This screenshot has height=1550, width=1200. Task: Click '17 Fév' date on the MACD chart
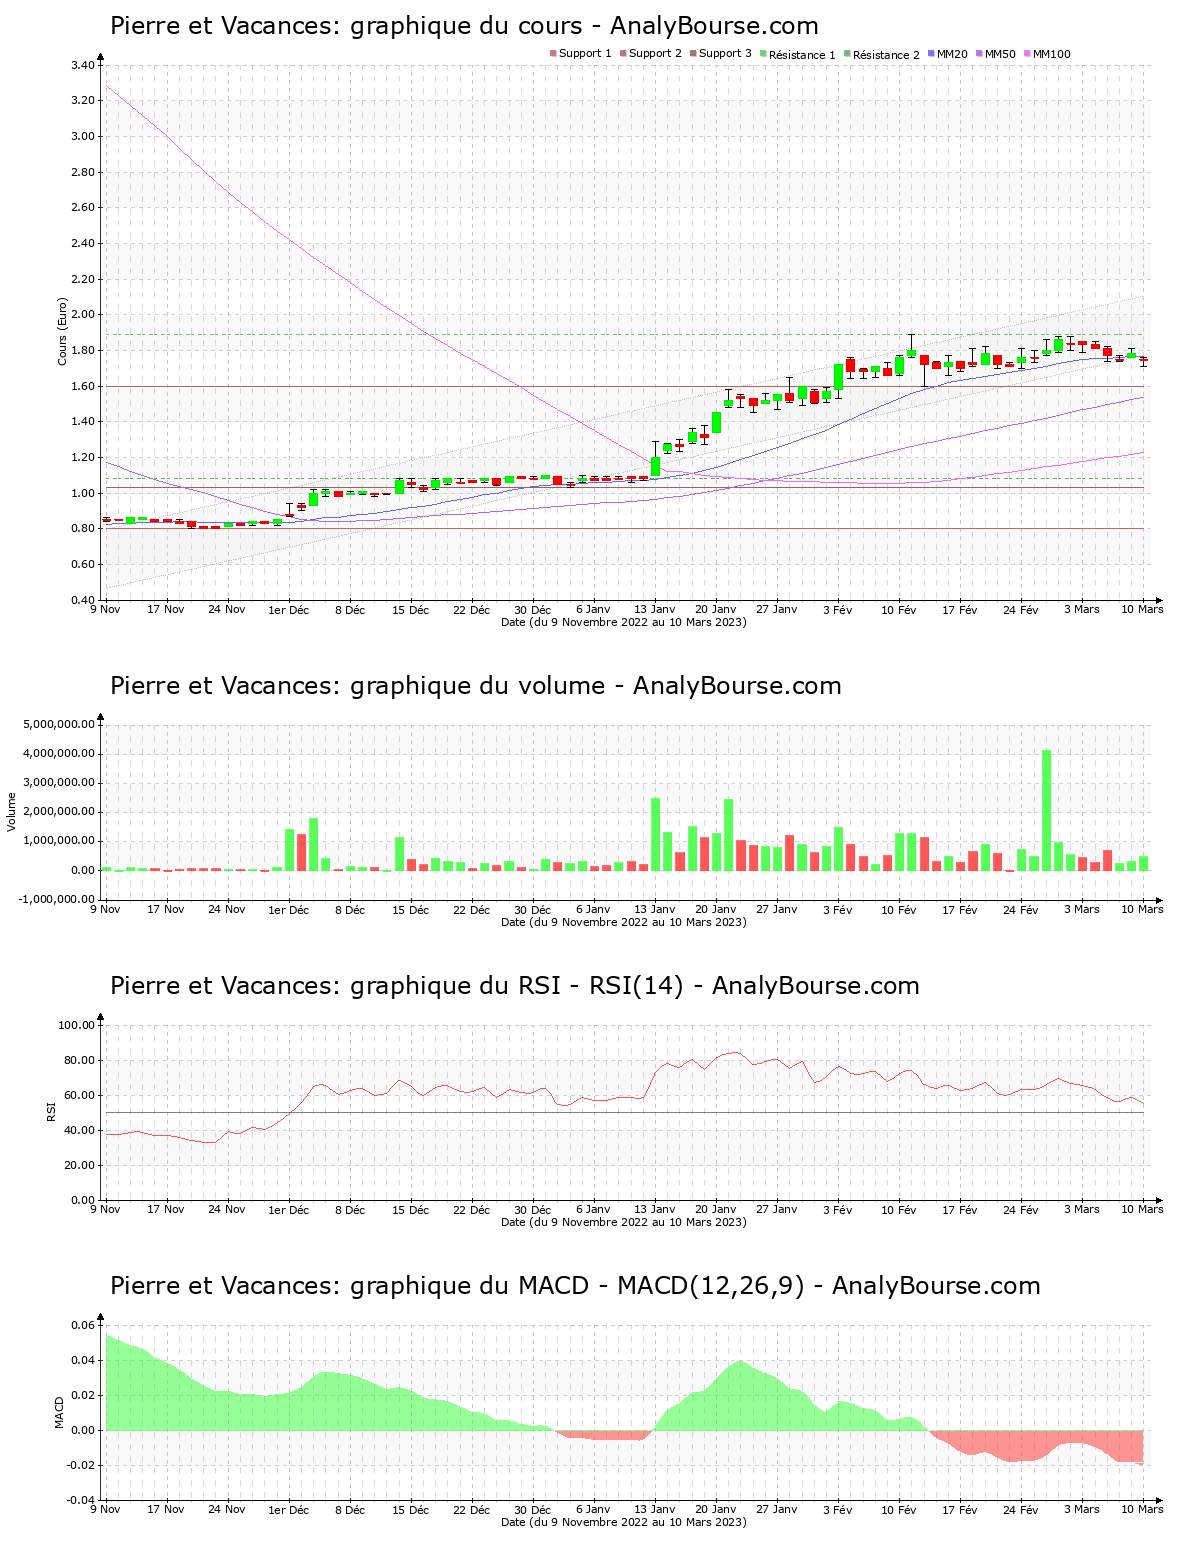[x=960, y=1509]
